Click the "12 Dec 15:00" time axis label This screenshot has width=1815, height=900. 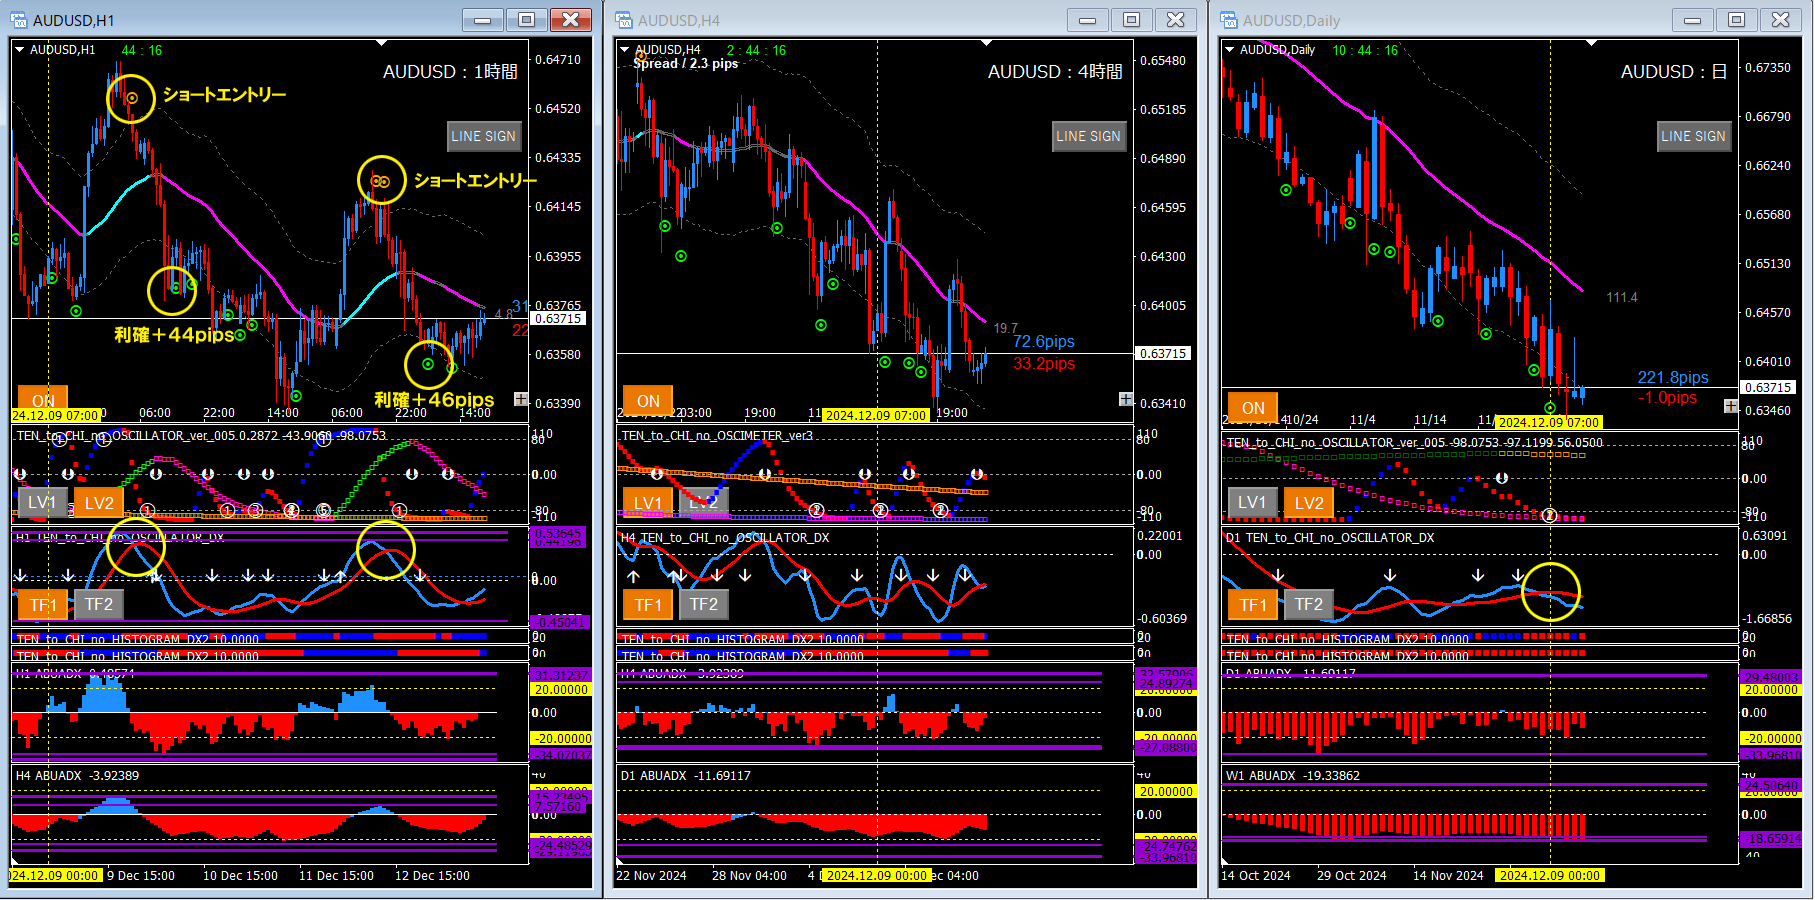(432, 876)
